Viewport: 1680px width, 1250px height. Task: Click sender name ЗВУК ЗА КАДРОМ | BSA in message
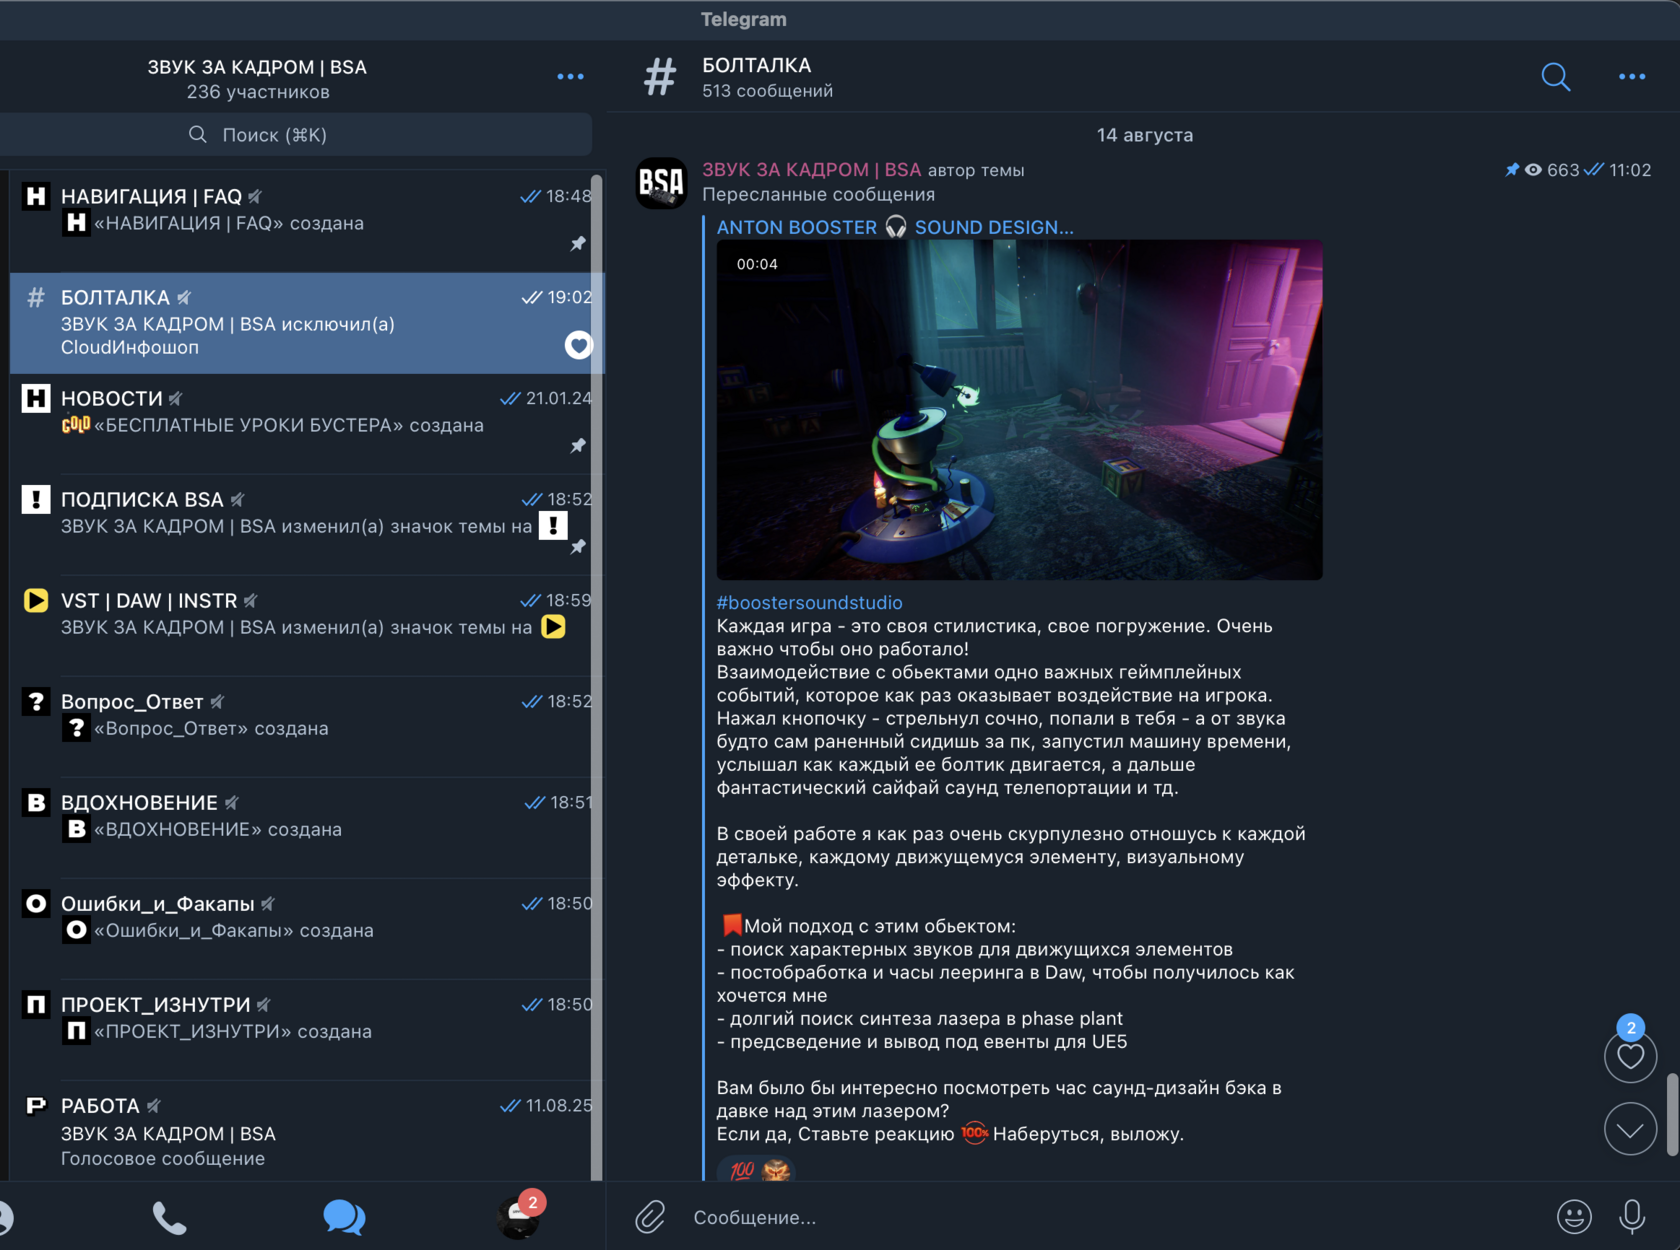point(811,170)
